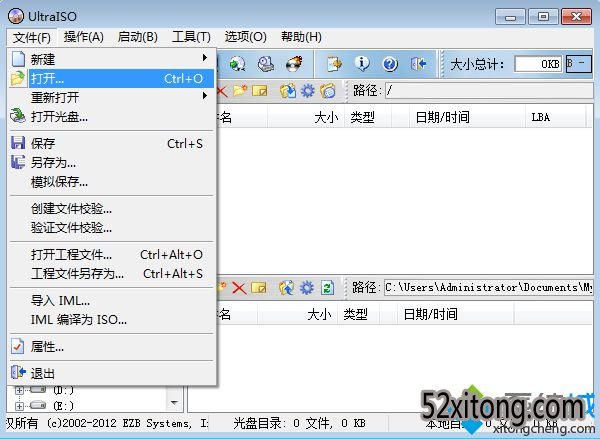Click the gear icon in lower local toolbar
600x439 pixels.
pos(307,288)
